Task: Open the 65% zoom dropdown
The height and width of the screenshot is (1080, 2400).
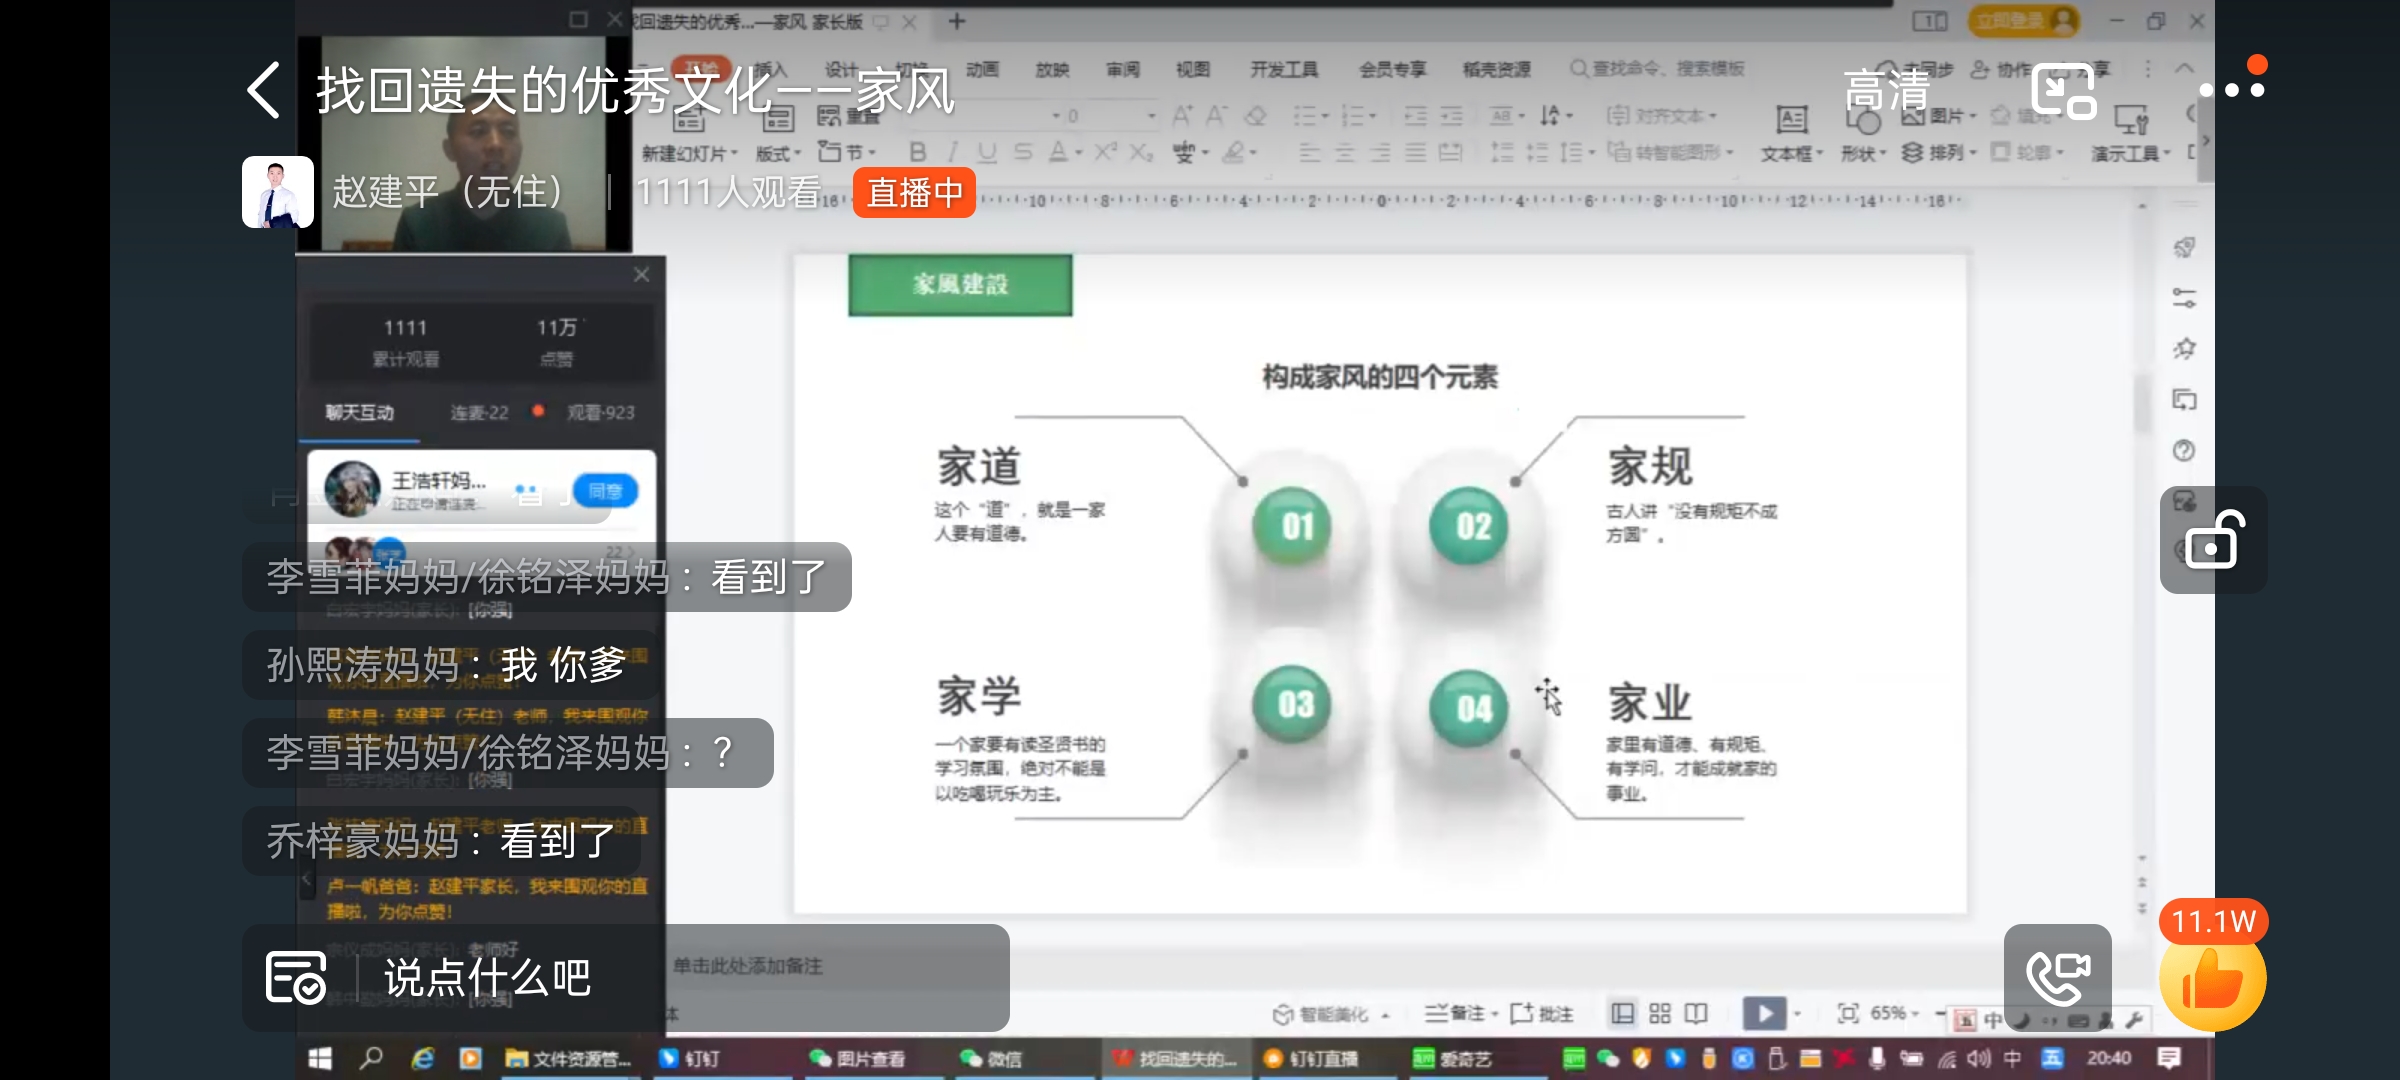Action: (x=1890, y=1013)
